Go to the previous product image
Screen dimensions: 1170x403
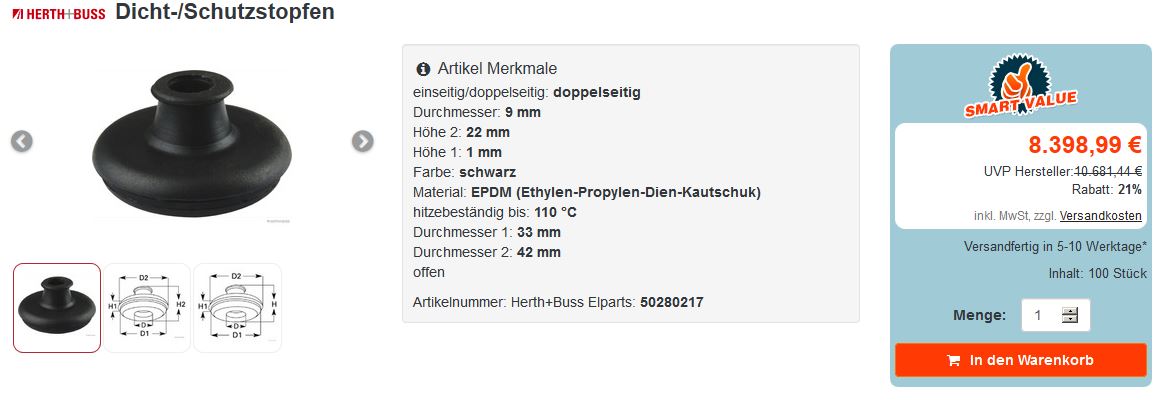[22, 141]
